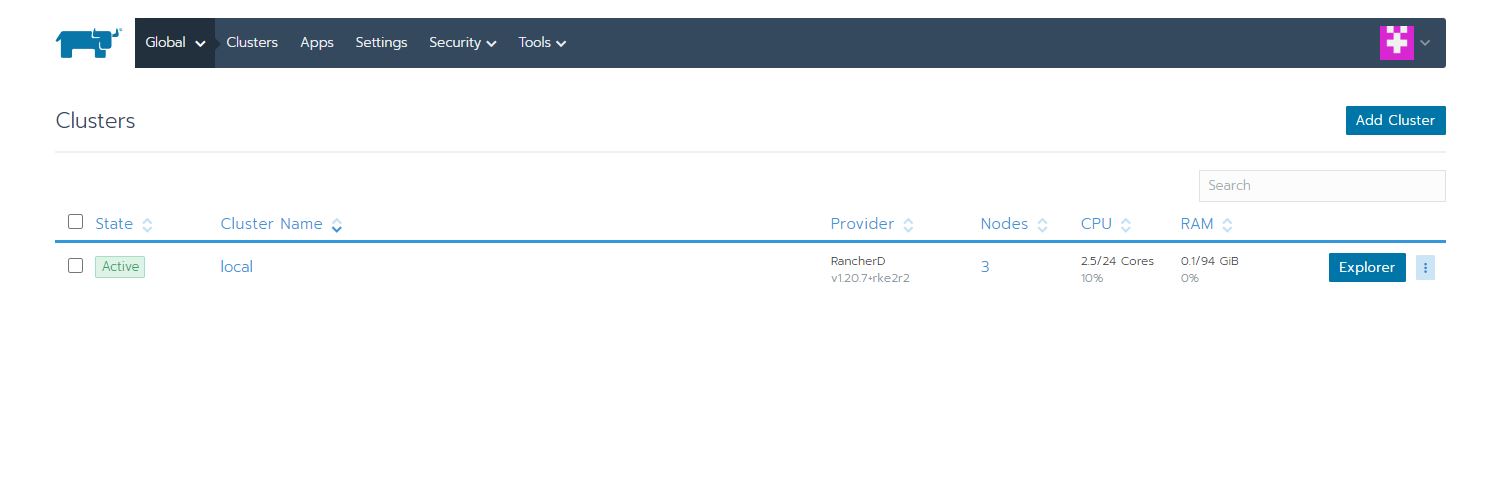Click the Active state badge
Image resolution: width=1494 pixels, height=478 pixels.
tap(120, 267)
